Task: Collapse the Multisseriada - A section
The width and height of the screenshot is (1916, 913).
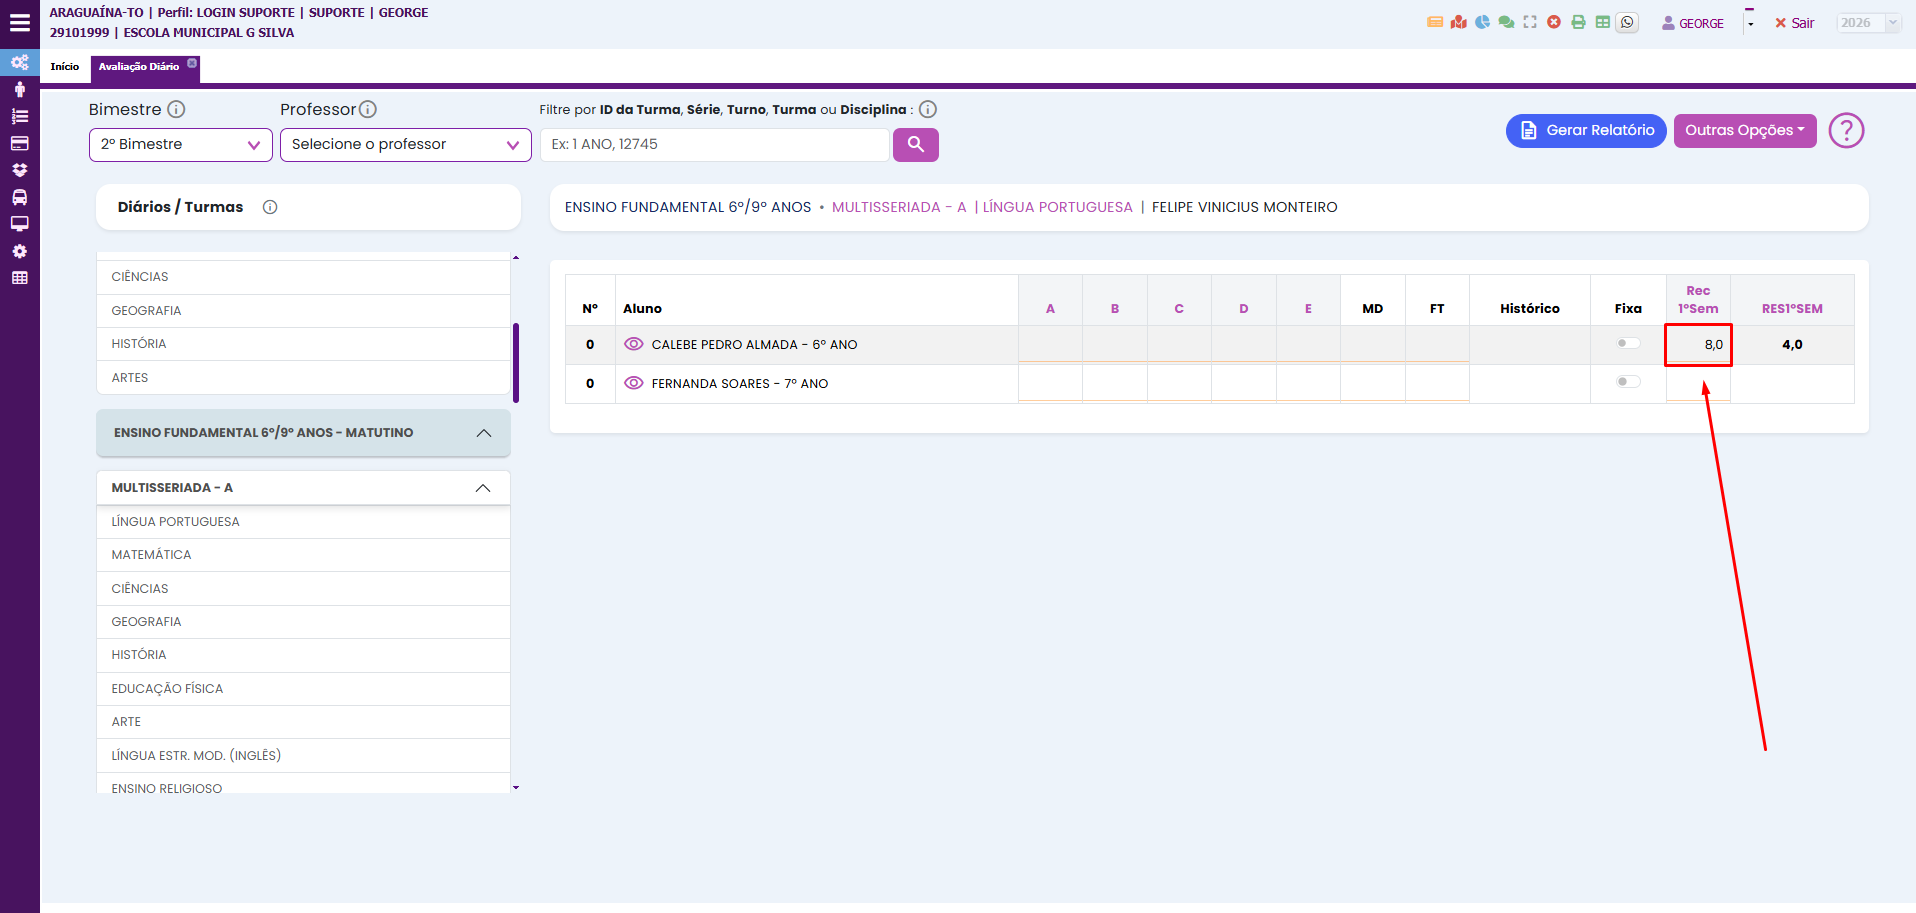Action: click(x=483, y=488)
